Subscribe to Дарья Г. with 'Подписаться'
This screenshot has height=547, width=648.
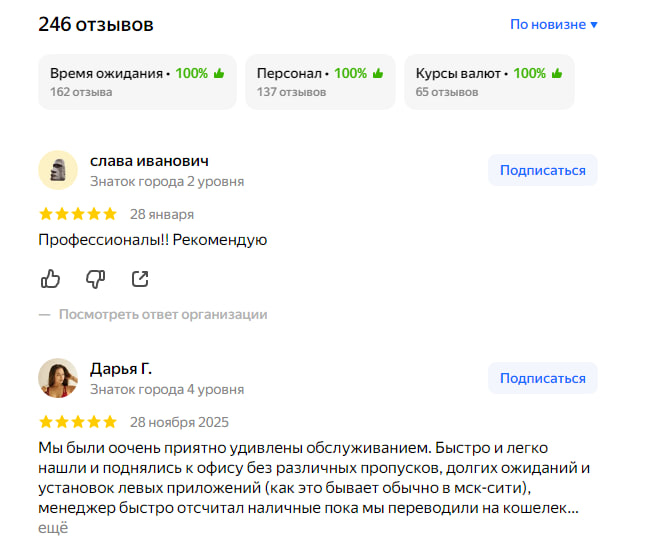542,378
